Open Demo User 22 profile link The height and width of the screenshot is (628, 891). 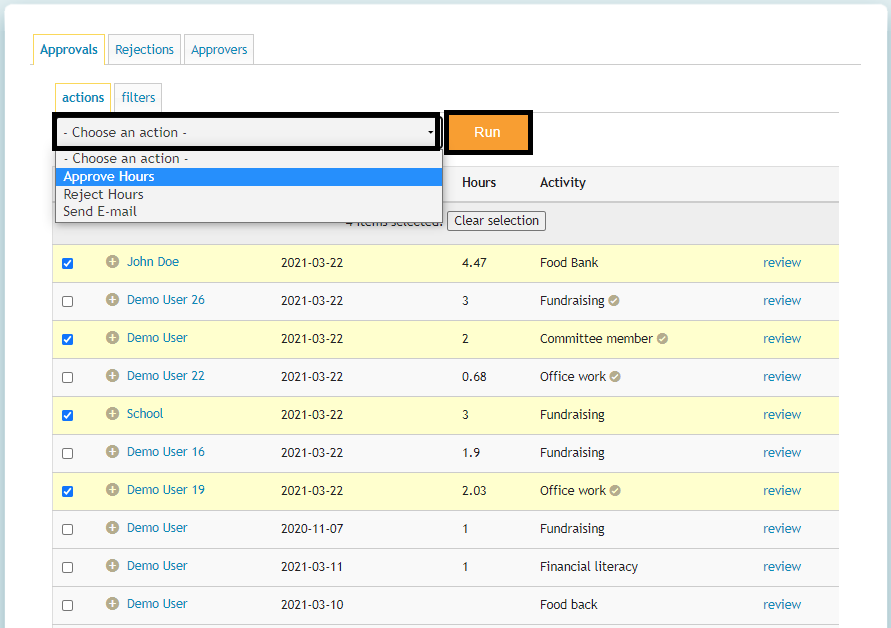coord(165,376)
